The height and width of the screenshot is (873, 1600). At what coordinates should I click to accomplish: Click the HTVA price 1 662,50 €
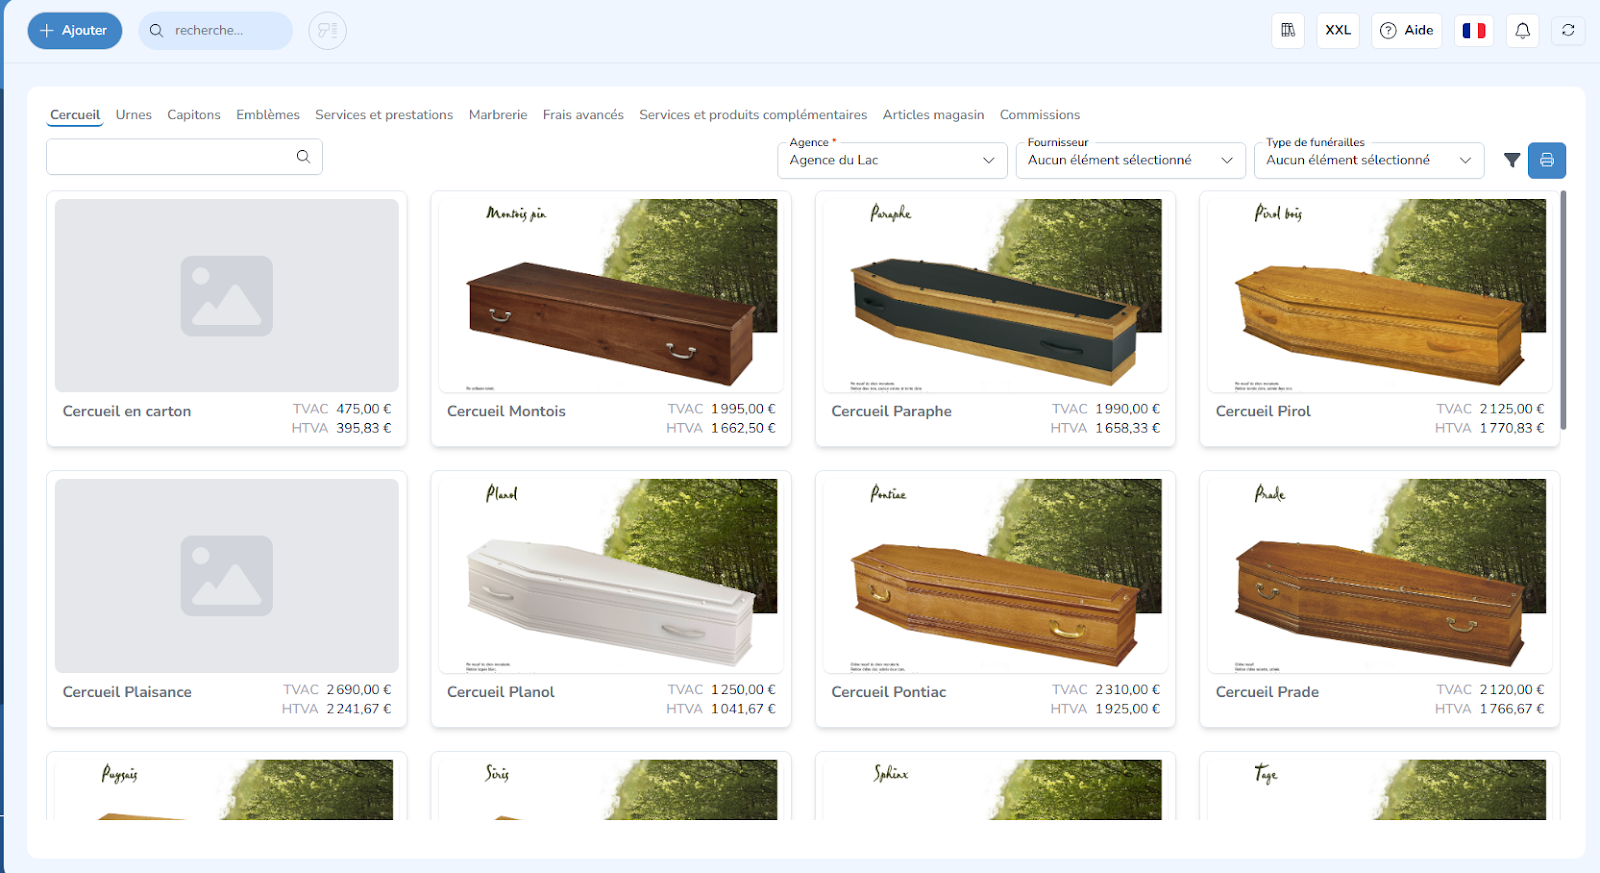pyautogui.click(x=744, y=428)
